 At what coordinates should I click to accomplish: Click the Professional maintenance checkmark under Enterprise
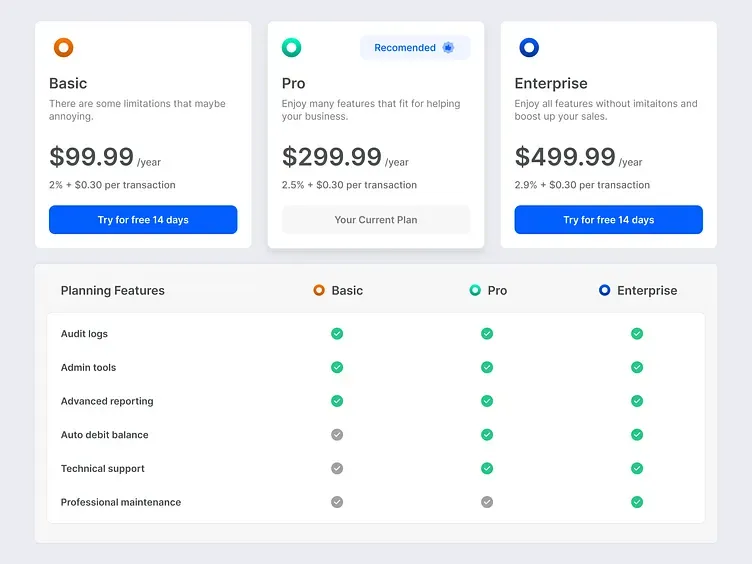pyautogui.click(x=637, y=502)
